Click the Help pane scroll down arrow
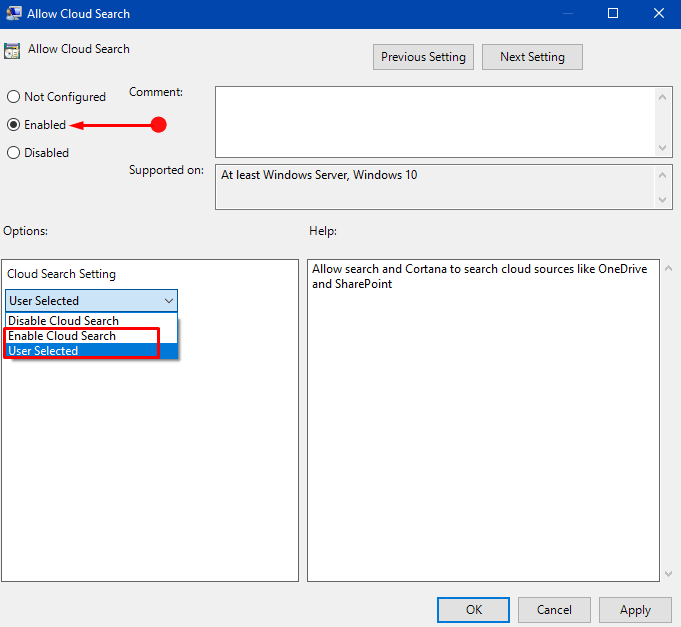Image resolution: width=681 pixels, height=627 pixels. tap(668, 574)
